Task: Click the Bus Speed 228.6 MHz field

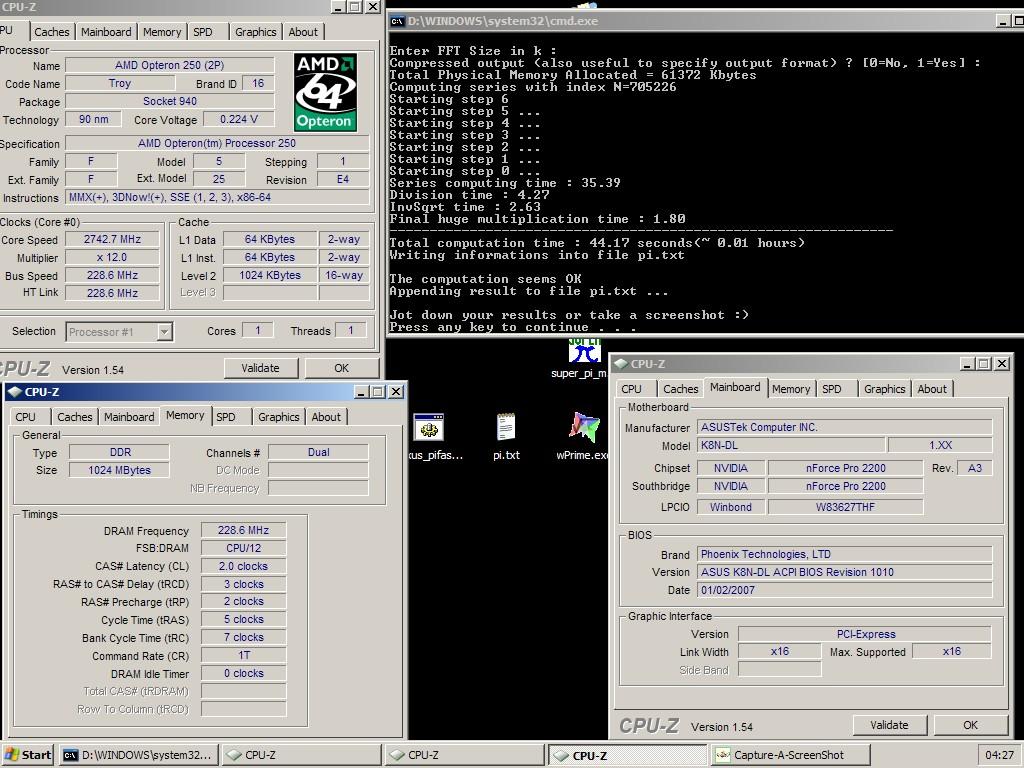Action: (112, 275)
